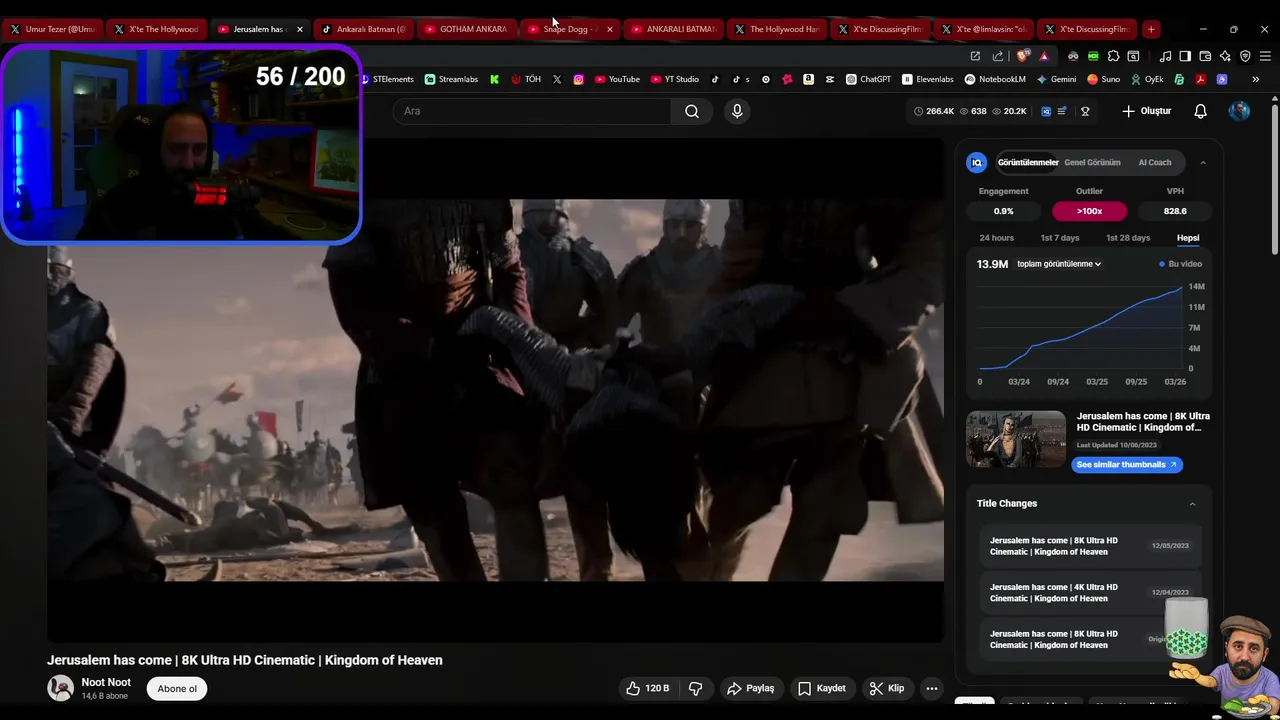Switch to the Genel Görünüm tab

coord(1092,162)
